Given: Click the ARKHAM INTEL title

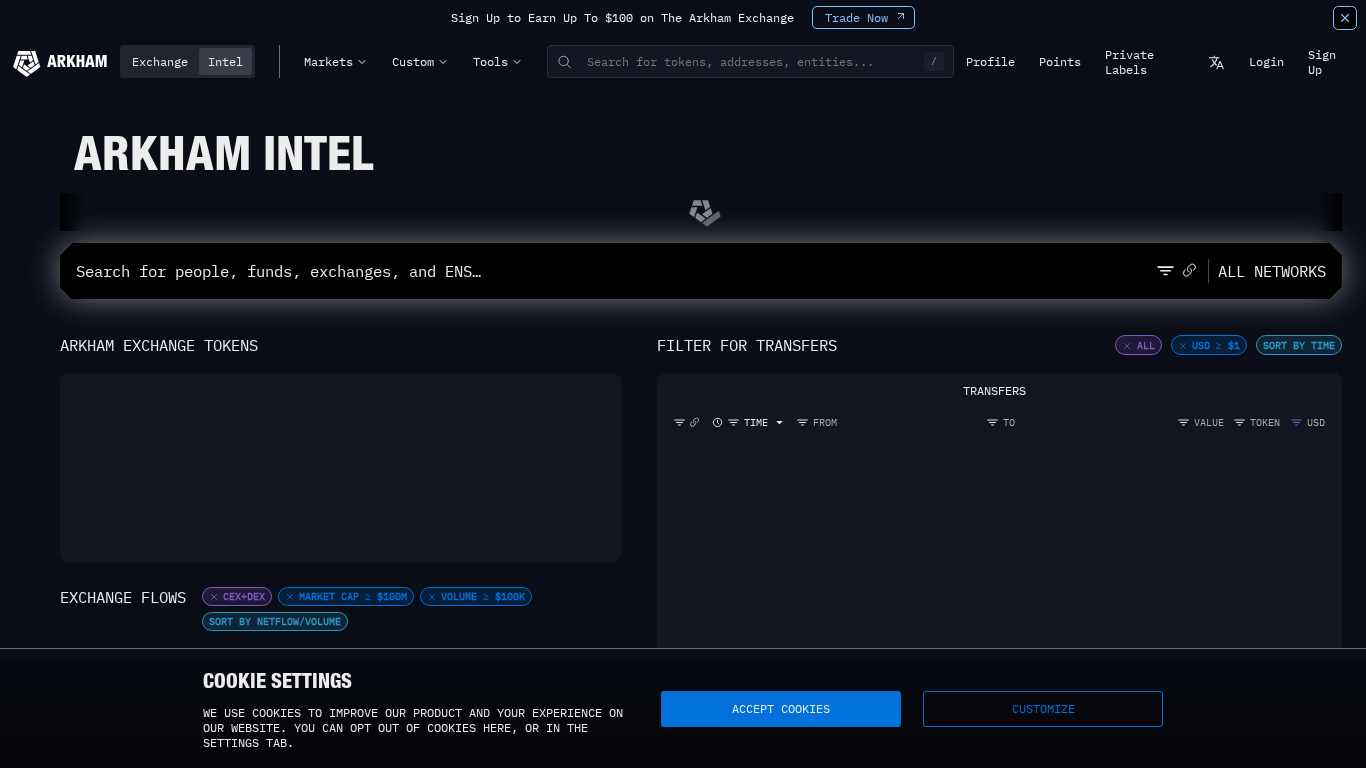Looking at the screenshot, I should click(224, 154).
